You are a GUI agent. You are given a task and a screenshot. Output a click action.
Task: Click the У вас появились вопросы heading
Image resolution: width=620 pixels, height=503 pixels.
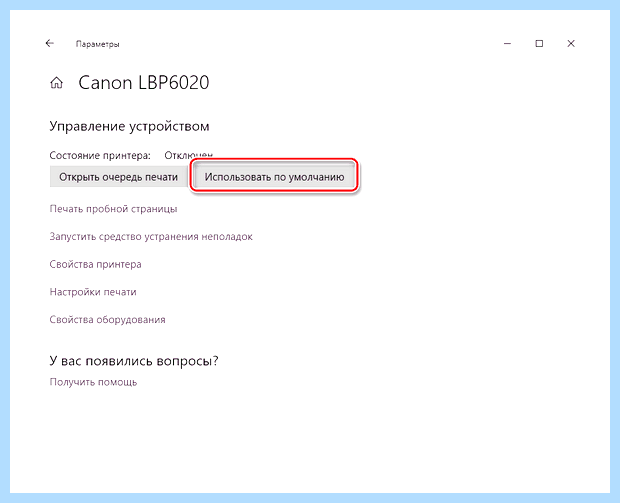(x=134, y=361)
